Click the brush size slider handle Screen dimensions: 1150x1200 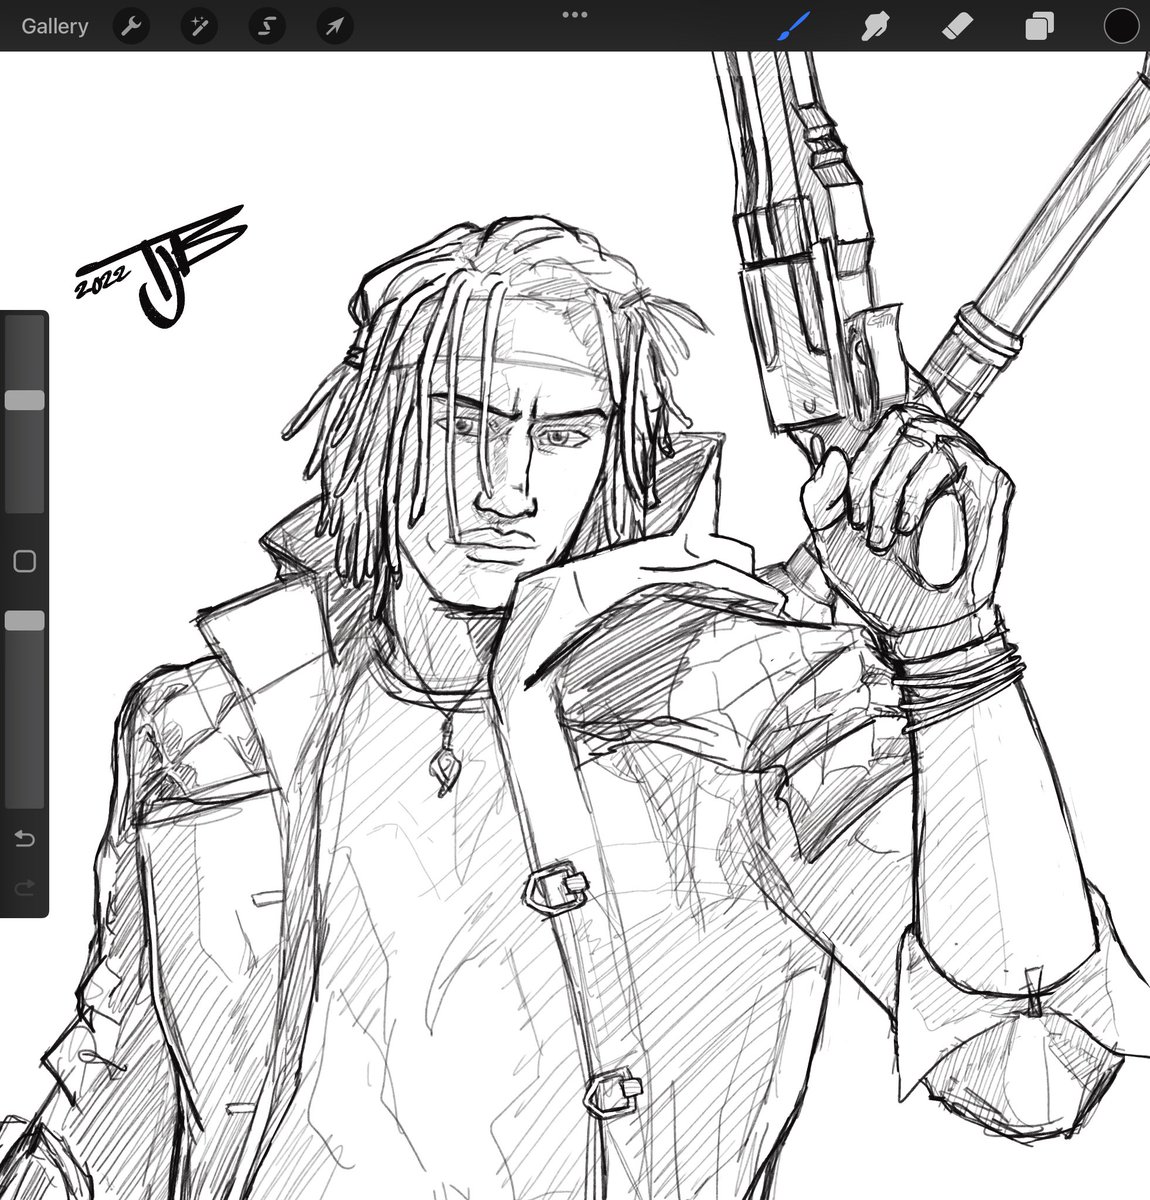tap(25, 400)
